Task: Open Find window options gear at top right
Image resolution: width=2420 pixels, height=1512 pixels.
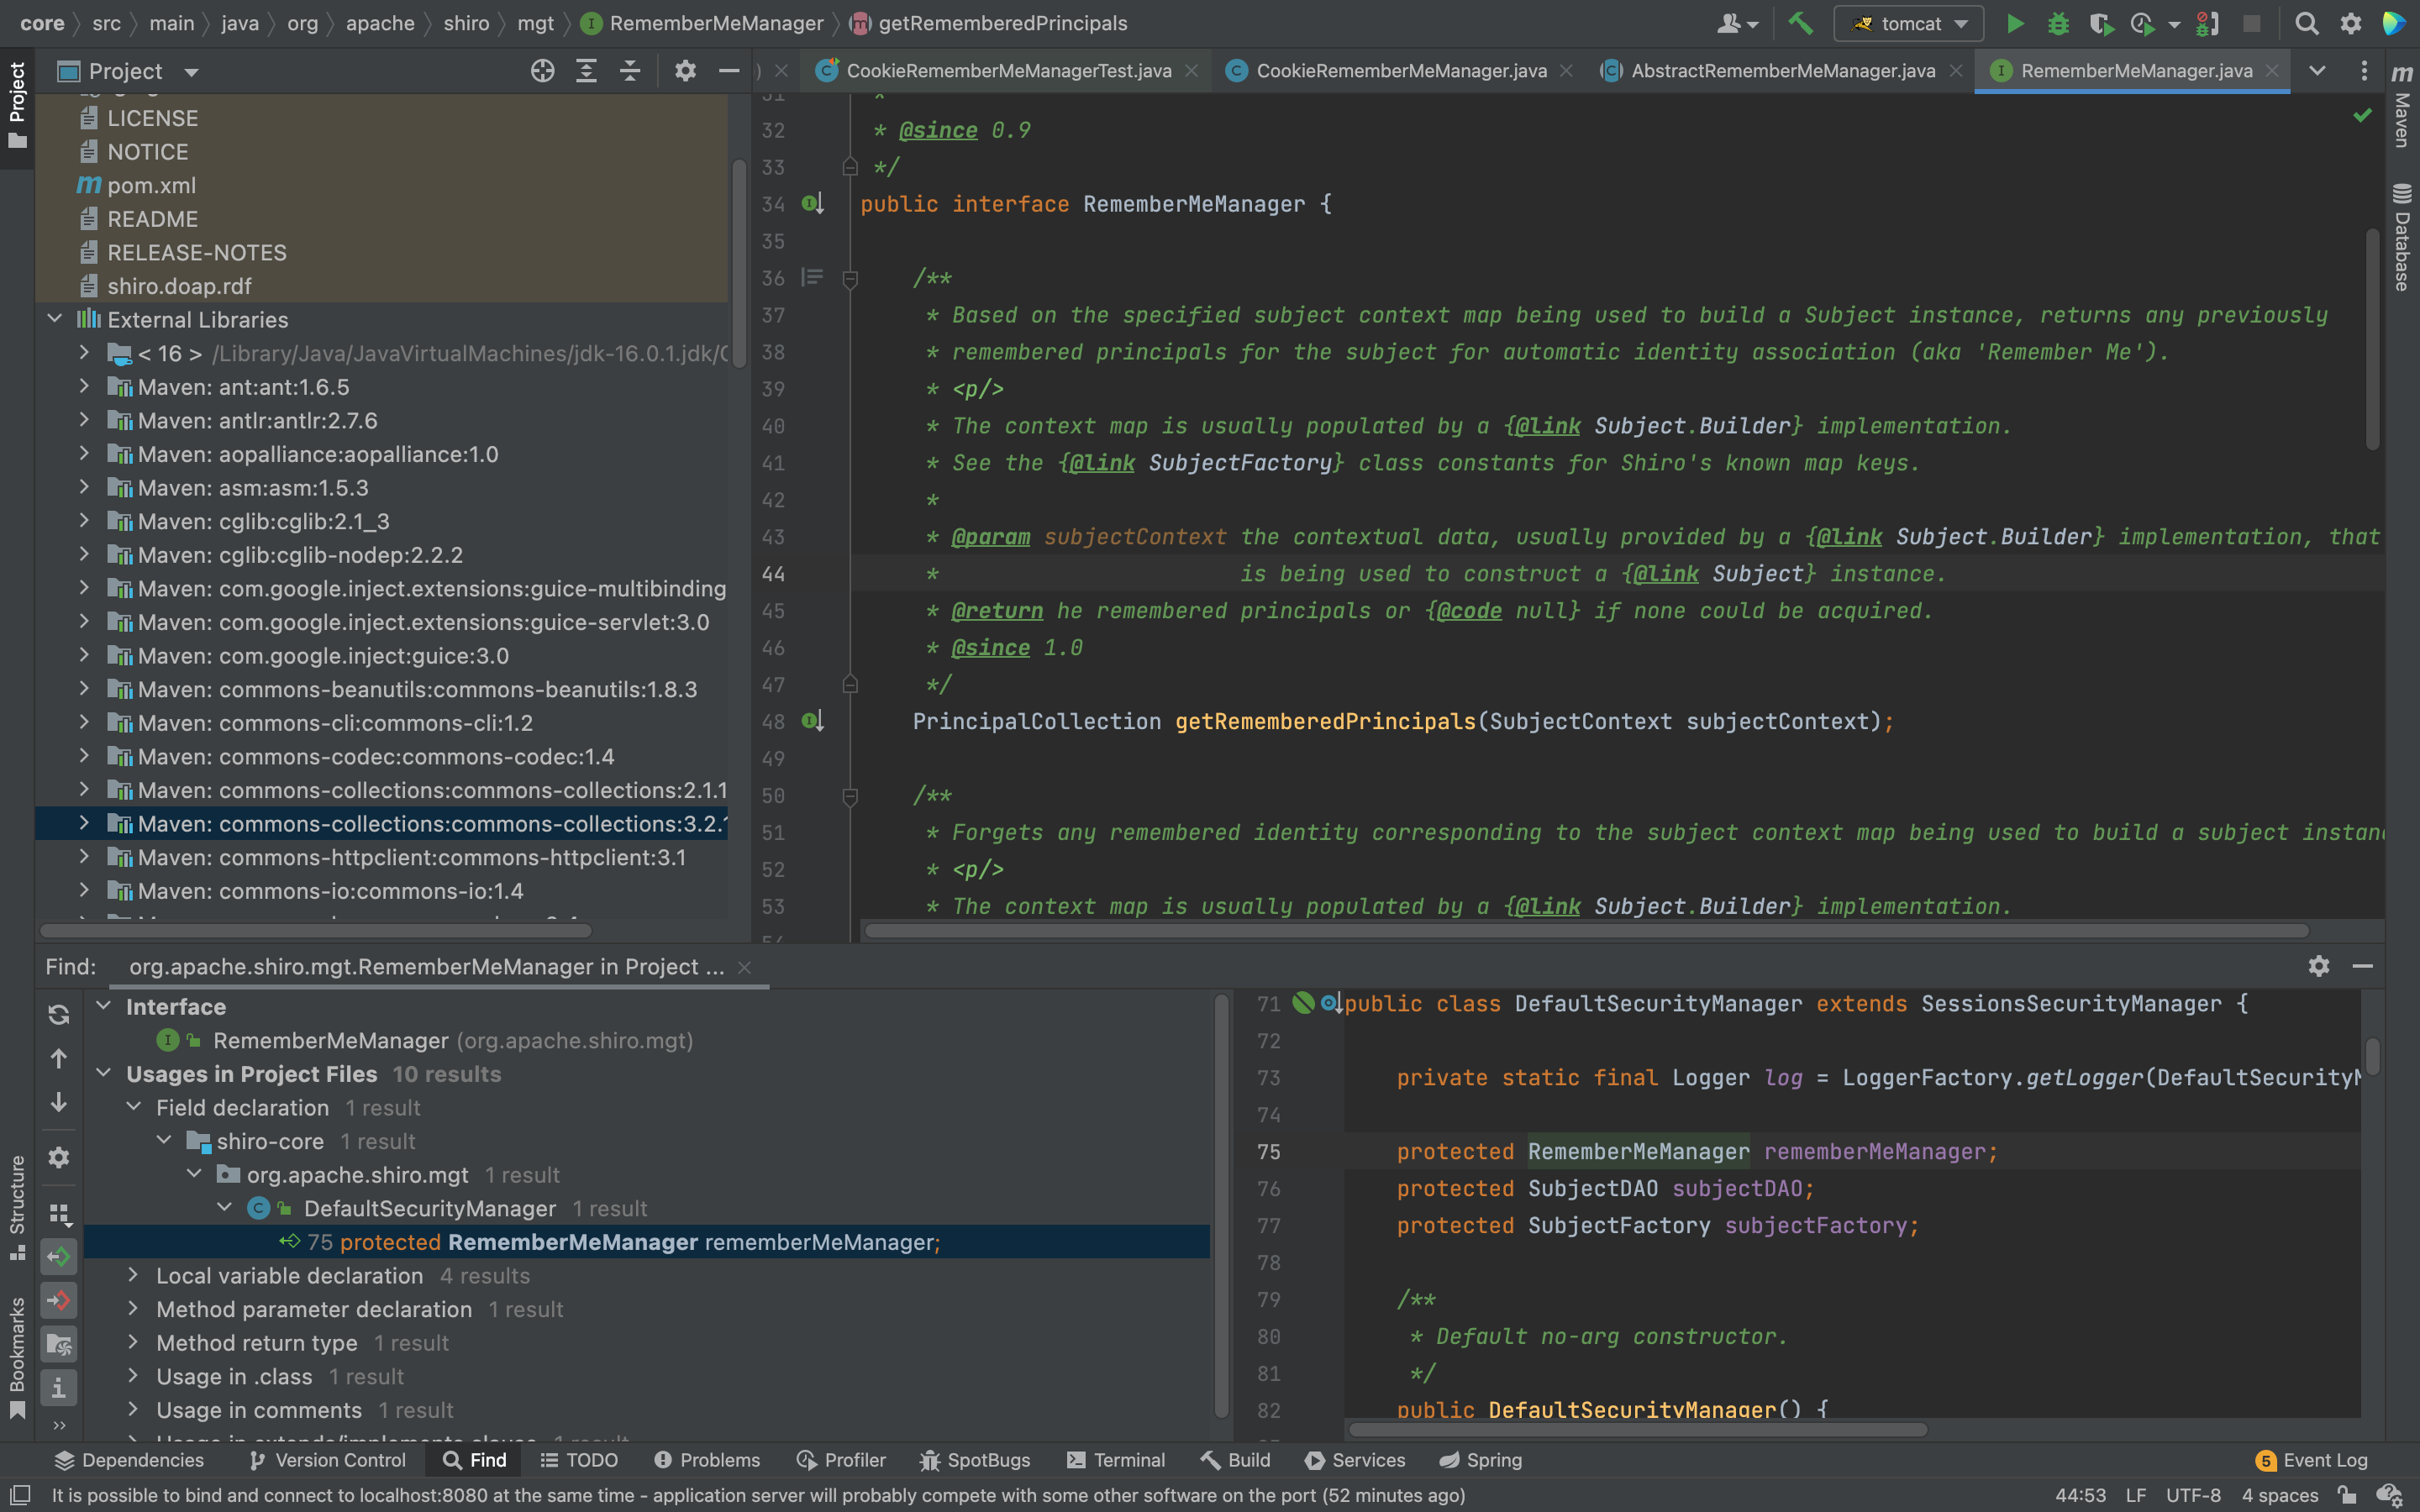Action: click(x=2319, y=966)
